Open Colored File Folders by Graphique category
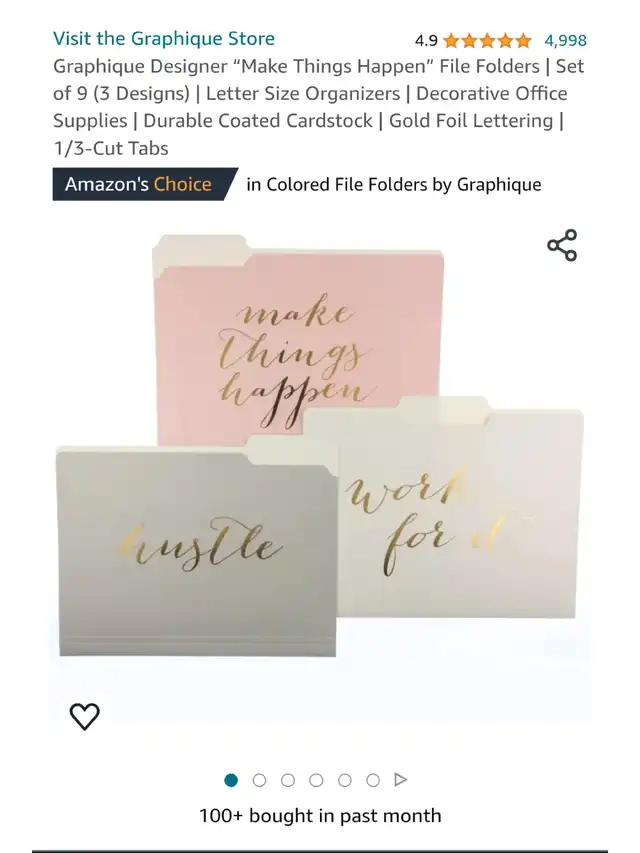The height and width of the screenshot is (853, 640). coord(394,184)
